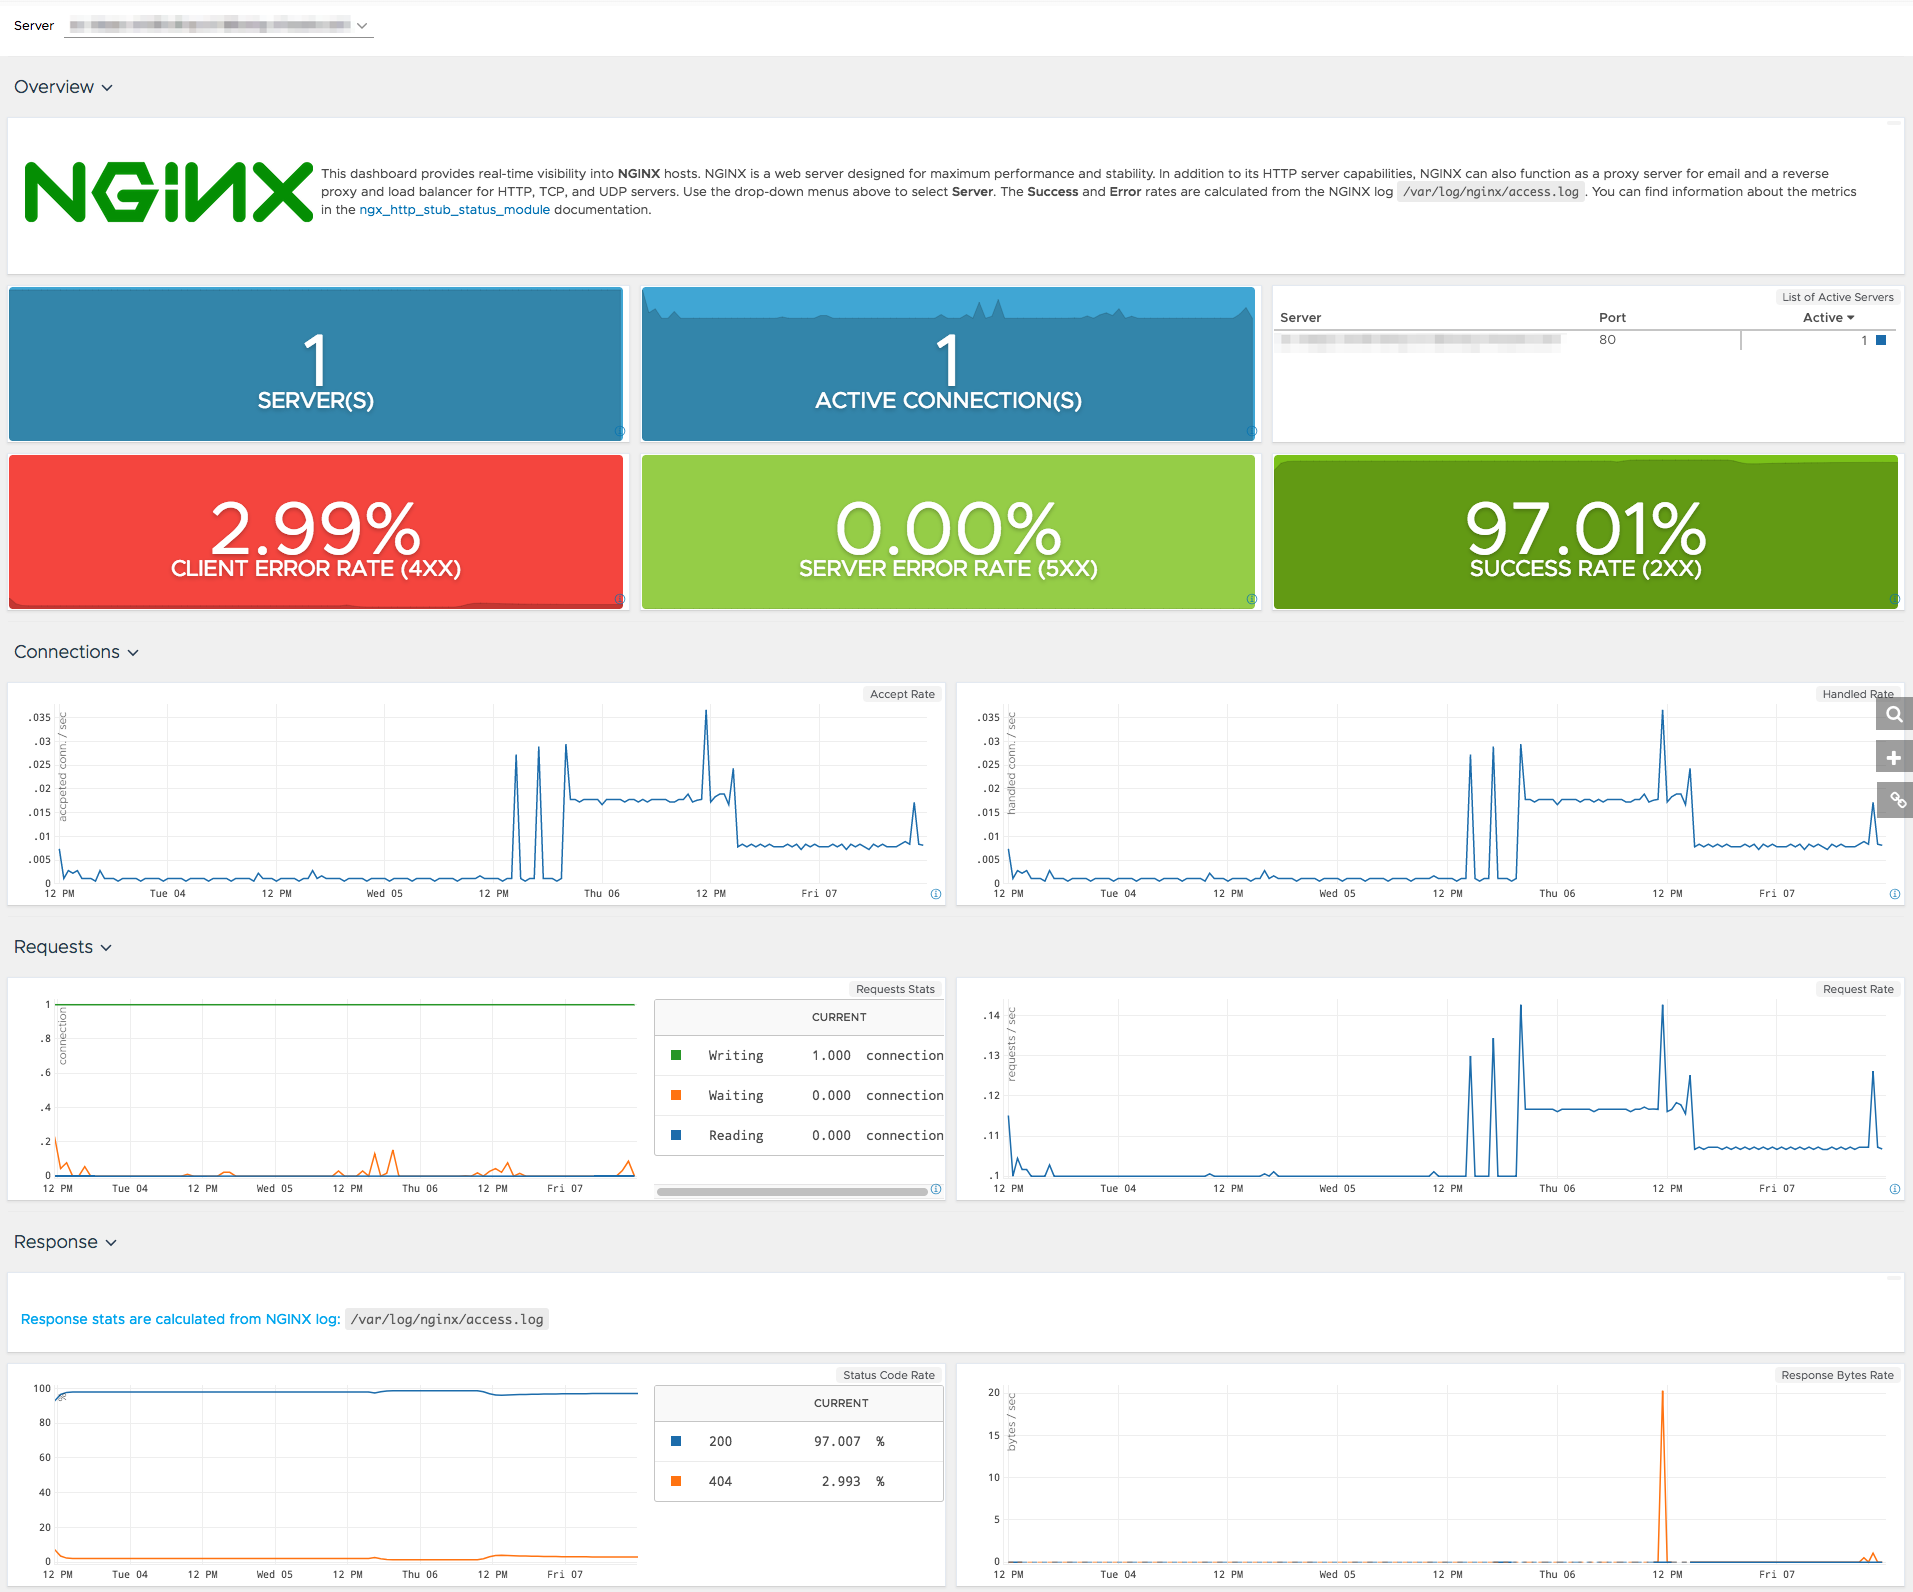Sort server list by Port column header

[x=1611, y=318]
